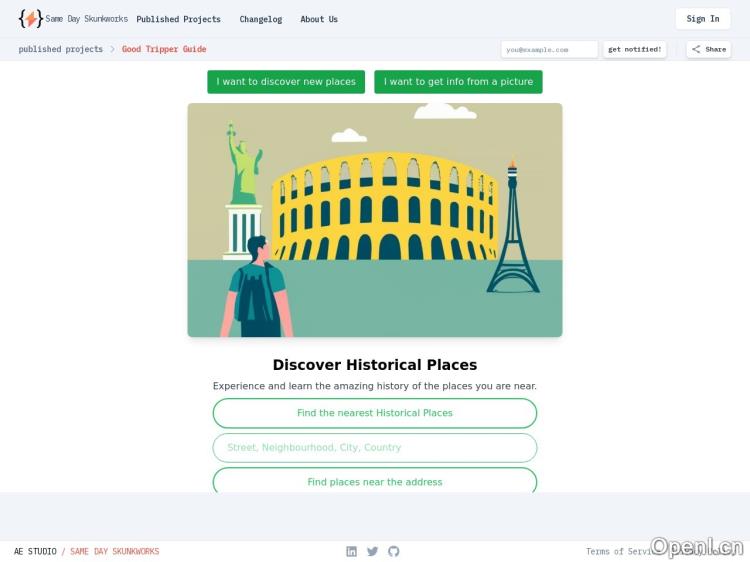Go to the Changelog page
750x562 pixels.
coord(260,19)
